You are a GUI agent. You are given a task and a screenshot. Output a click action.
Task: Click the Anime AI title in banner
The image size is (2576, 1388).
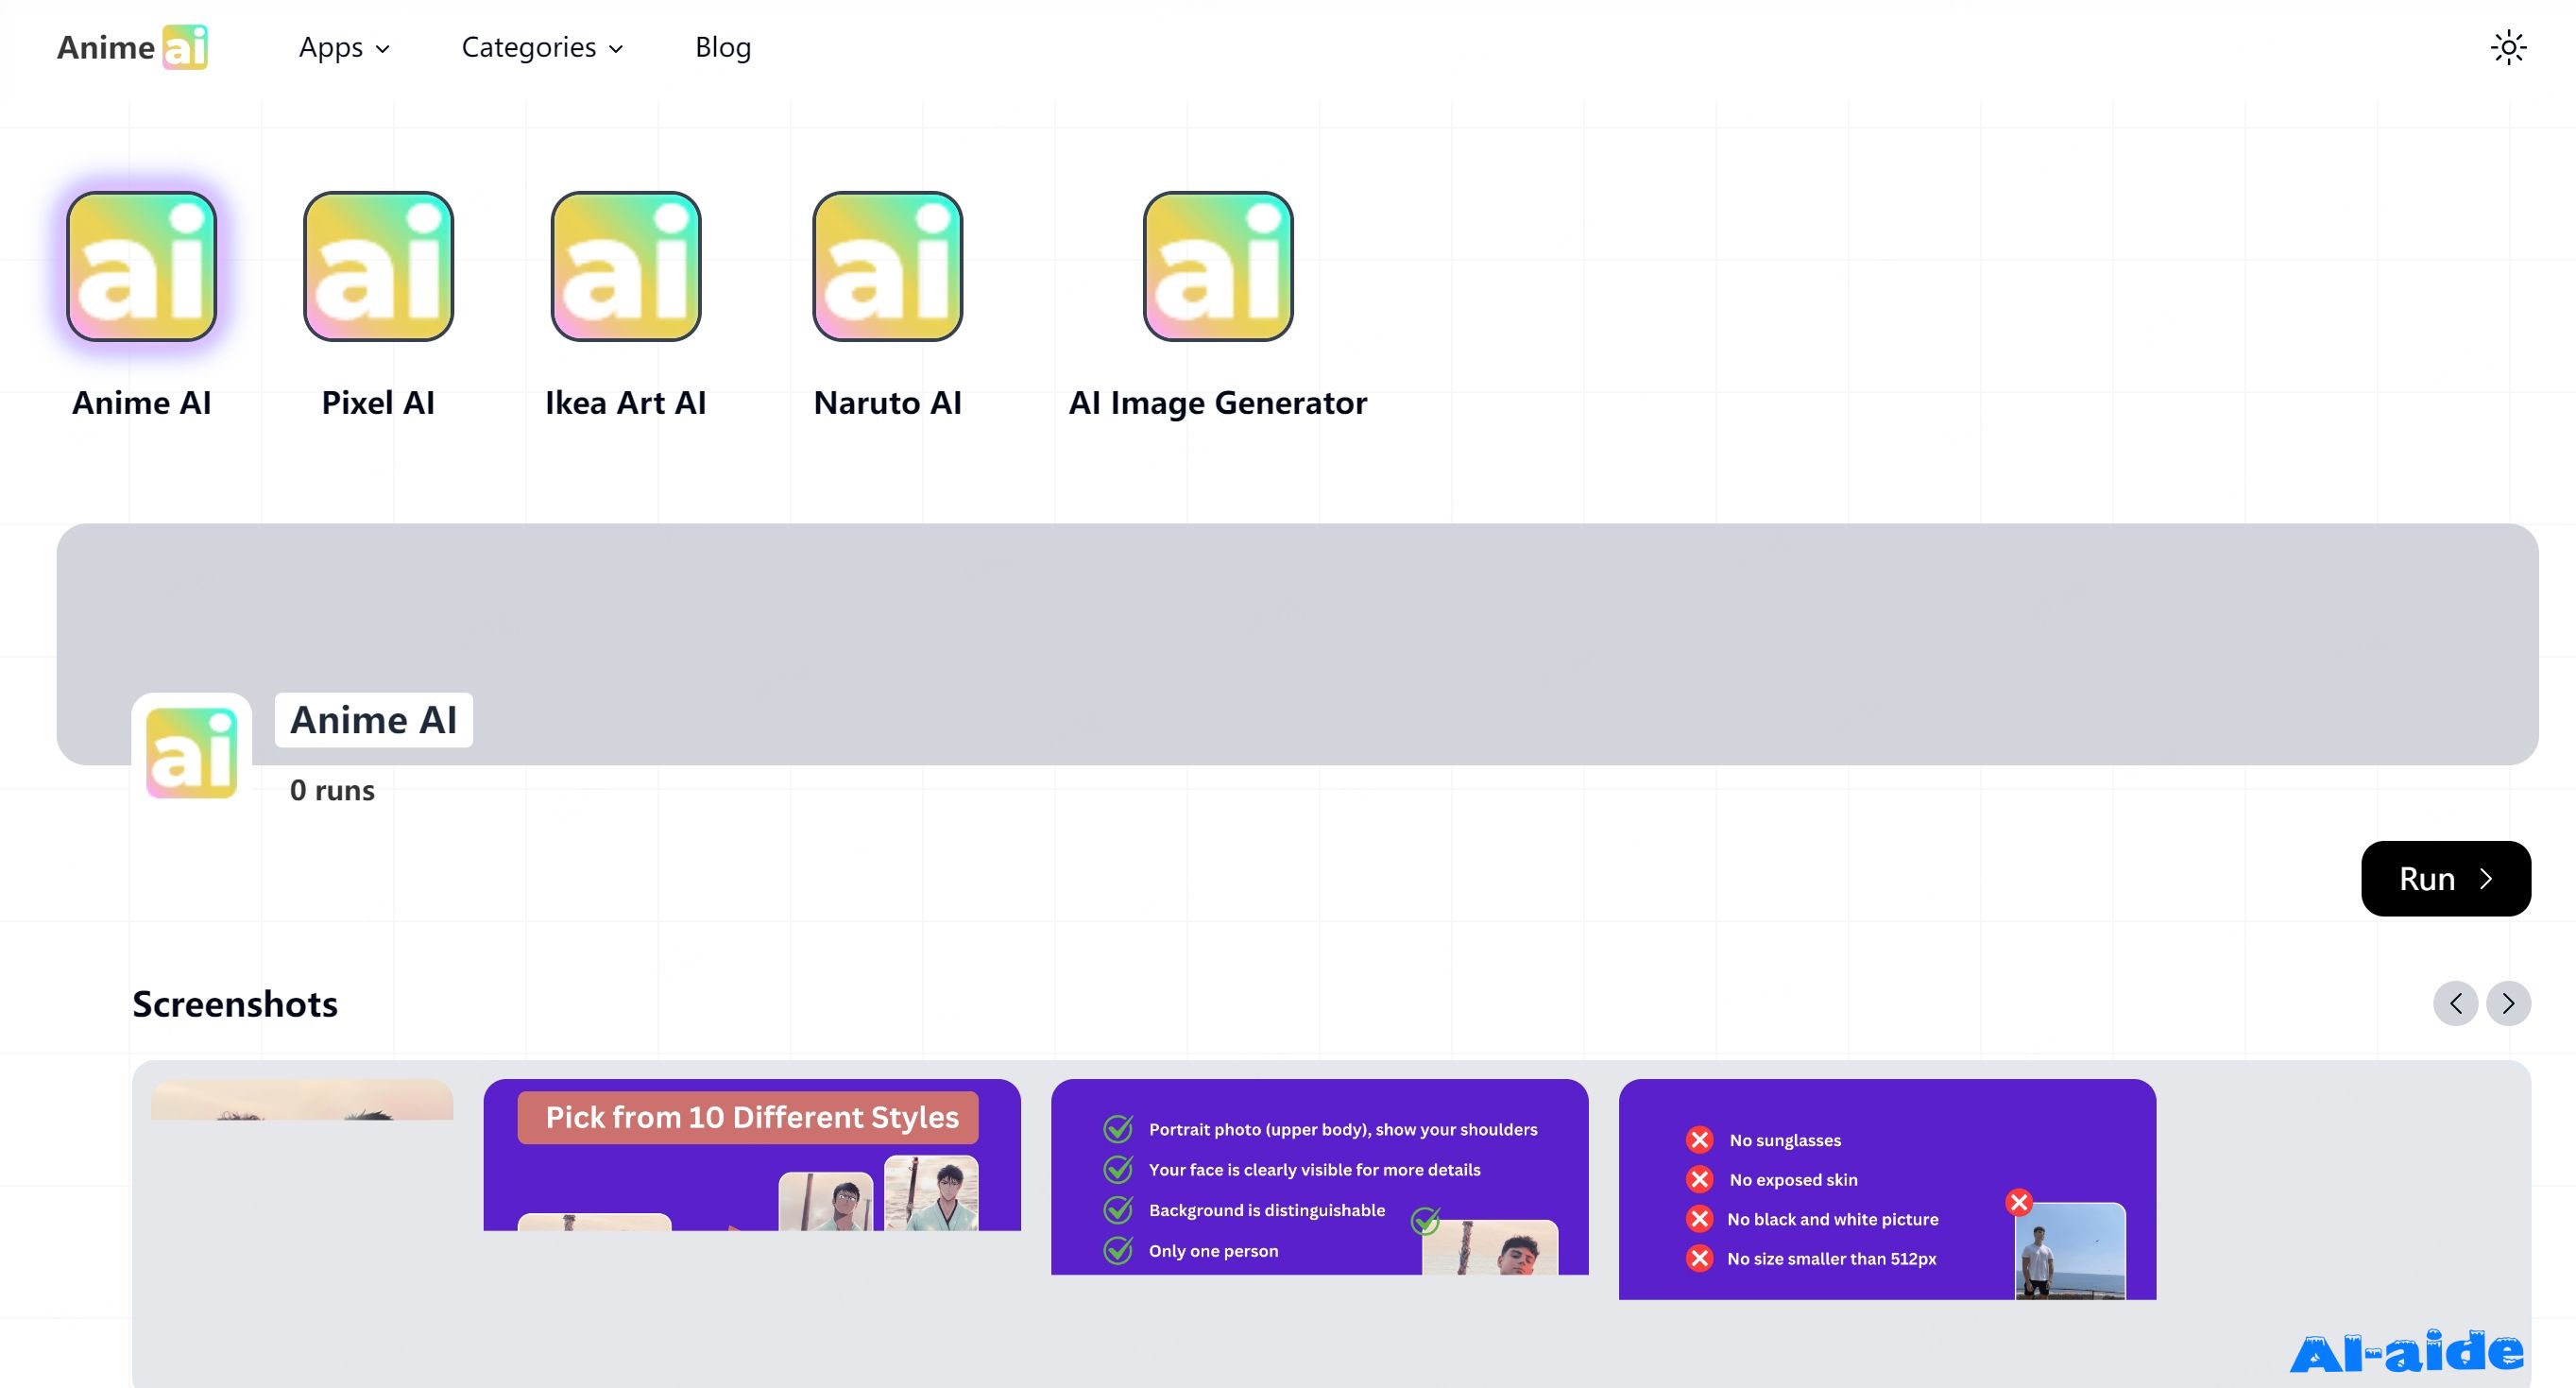pyautogui.click(x=374, y=720)
